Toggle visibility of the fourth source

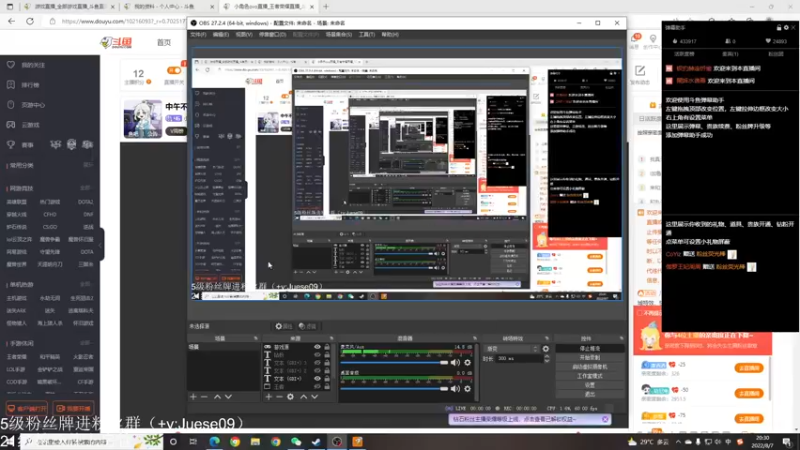point(317,370)
